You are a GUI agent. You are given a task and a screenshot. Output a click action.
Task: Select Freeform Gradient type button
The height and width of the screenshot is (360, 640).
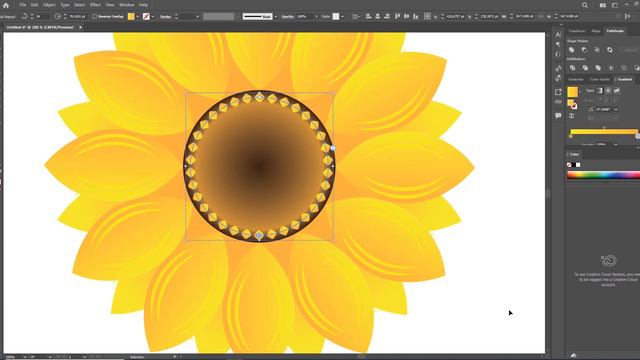pyautogui.click(x=616, y=91)
